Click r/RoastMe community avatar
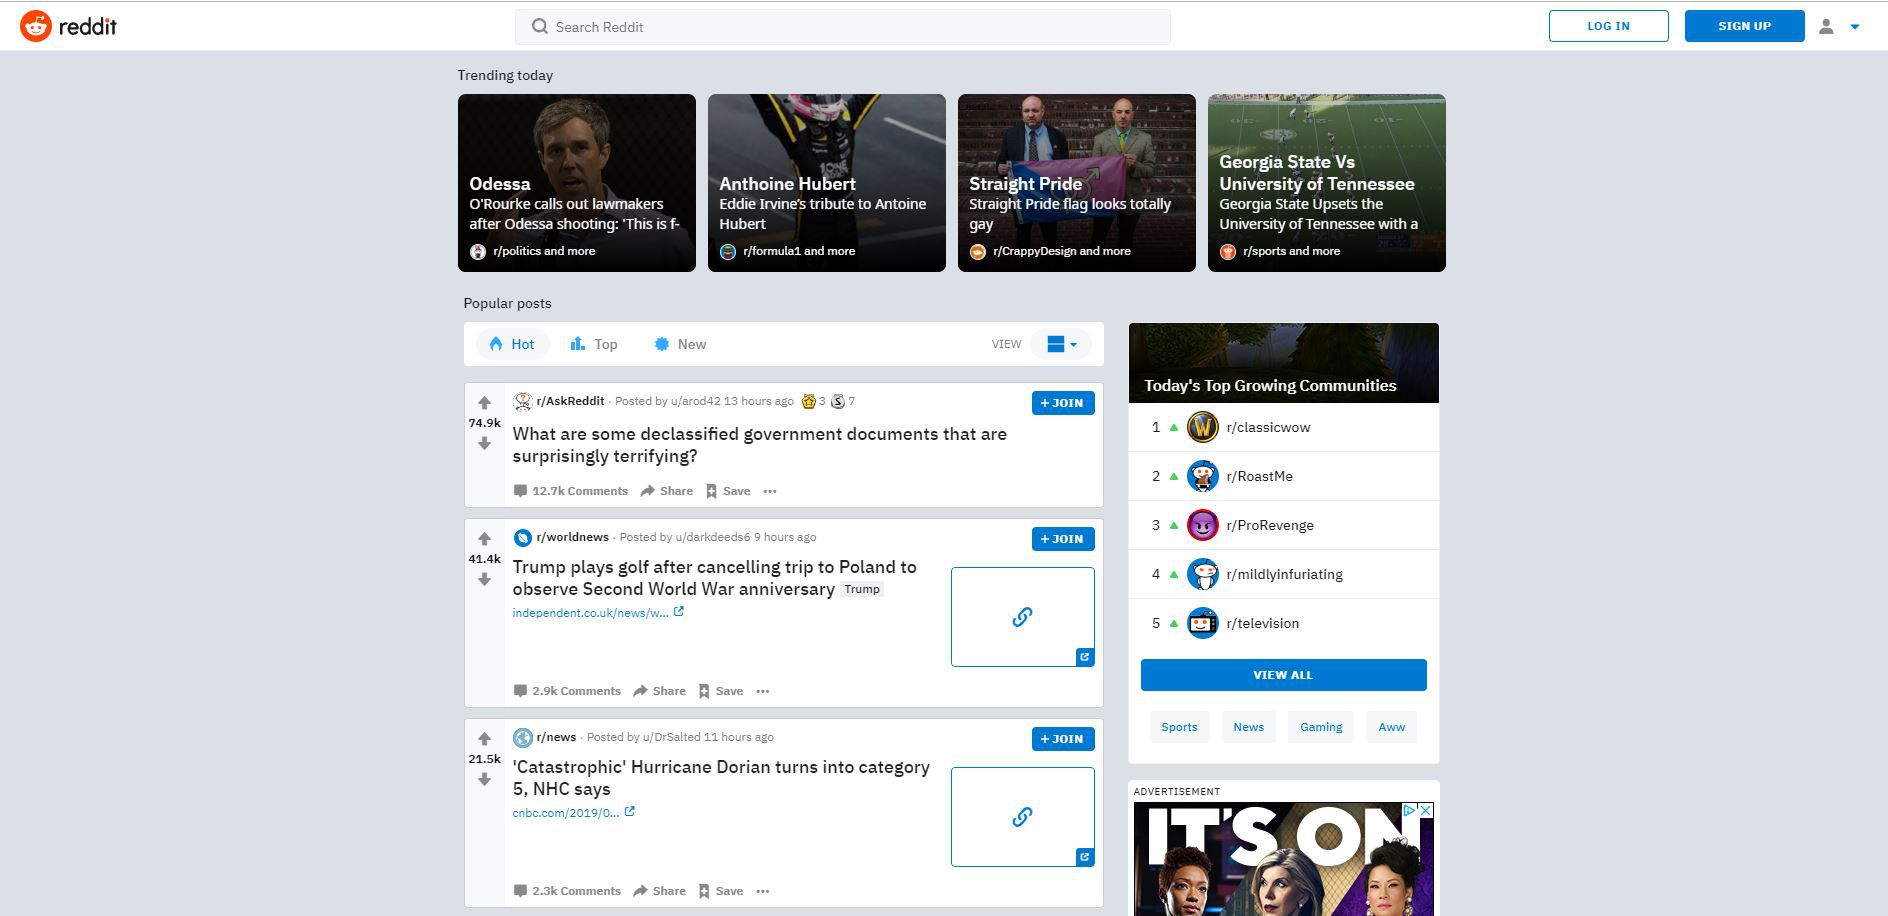Image resolution: width=1888 pixels, height=916 pixels. pos(1202,476)
